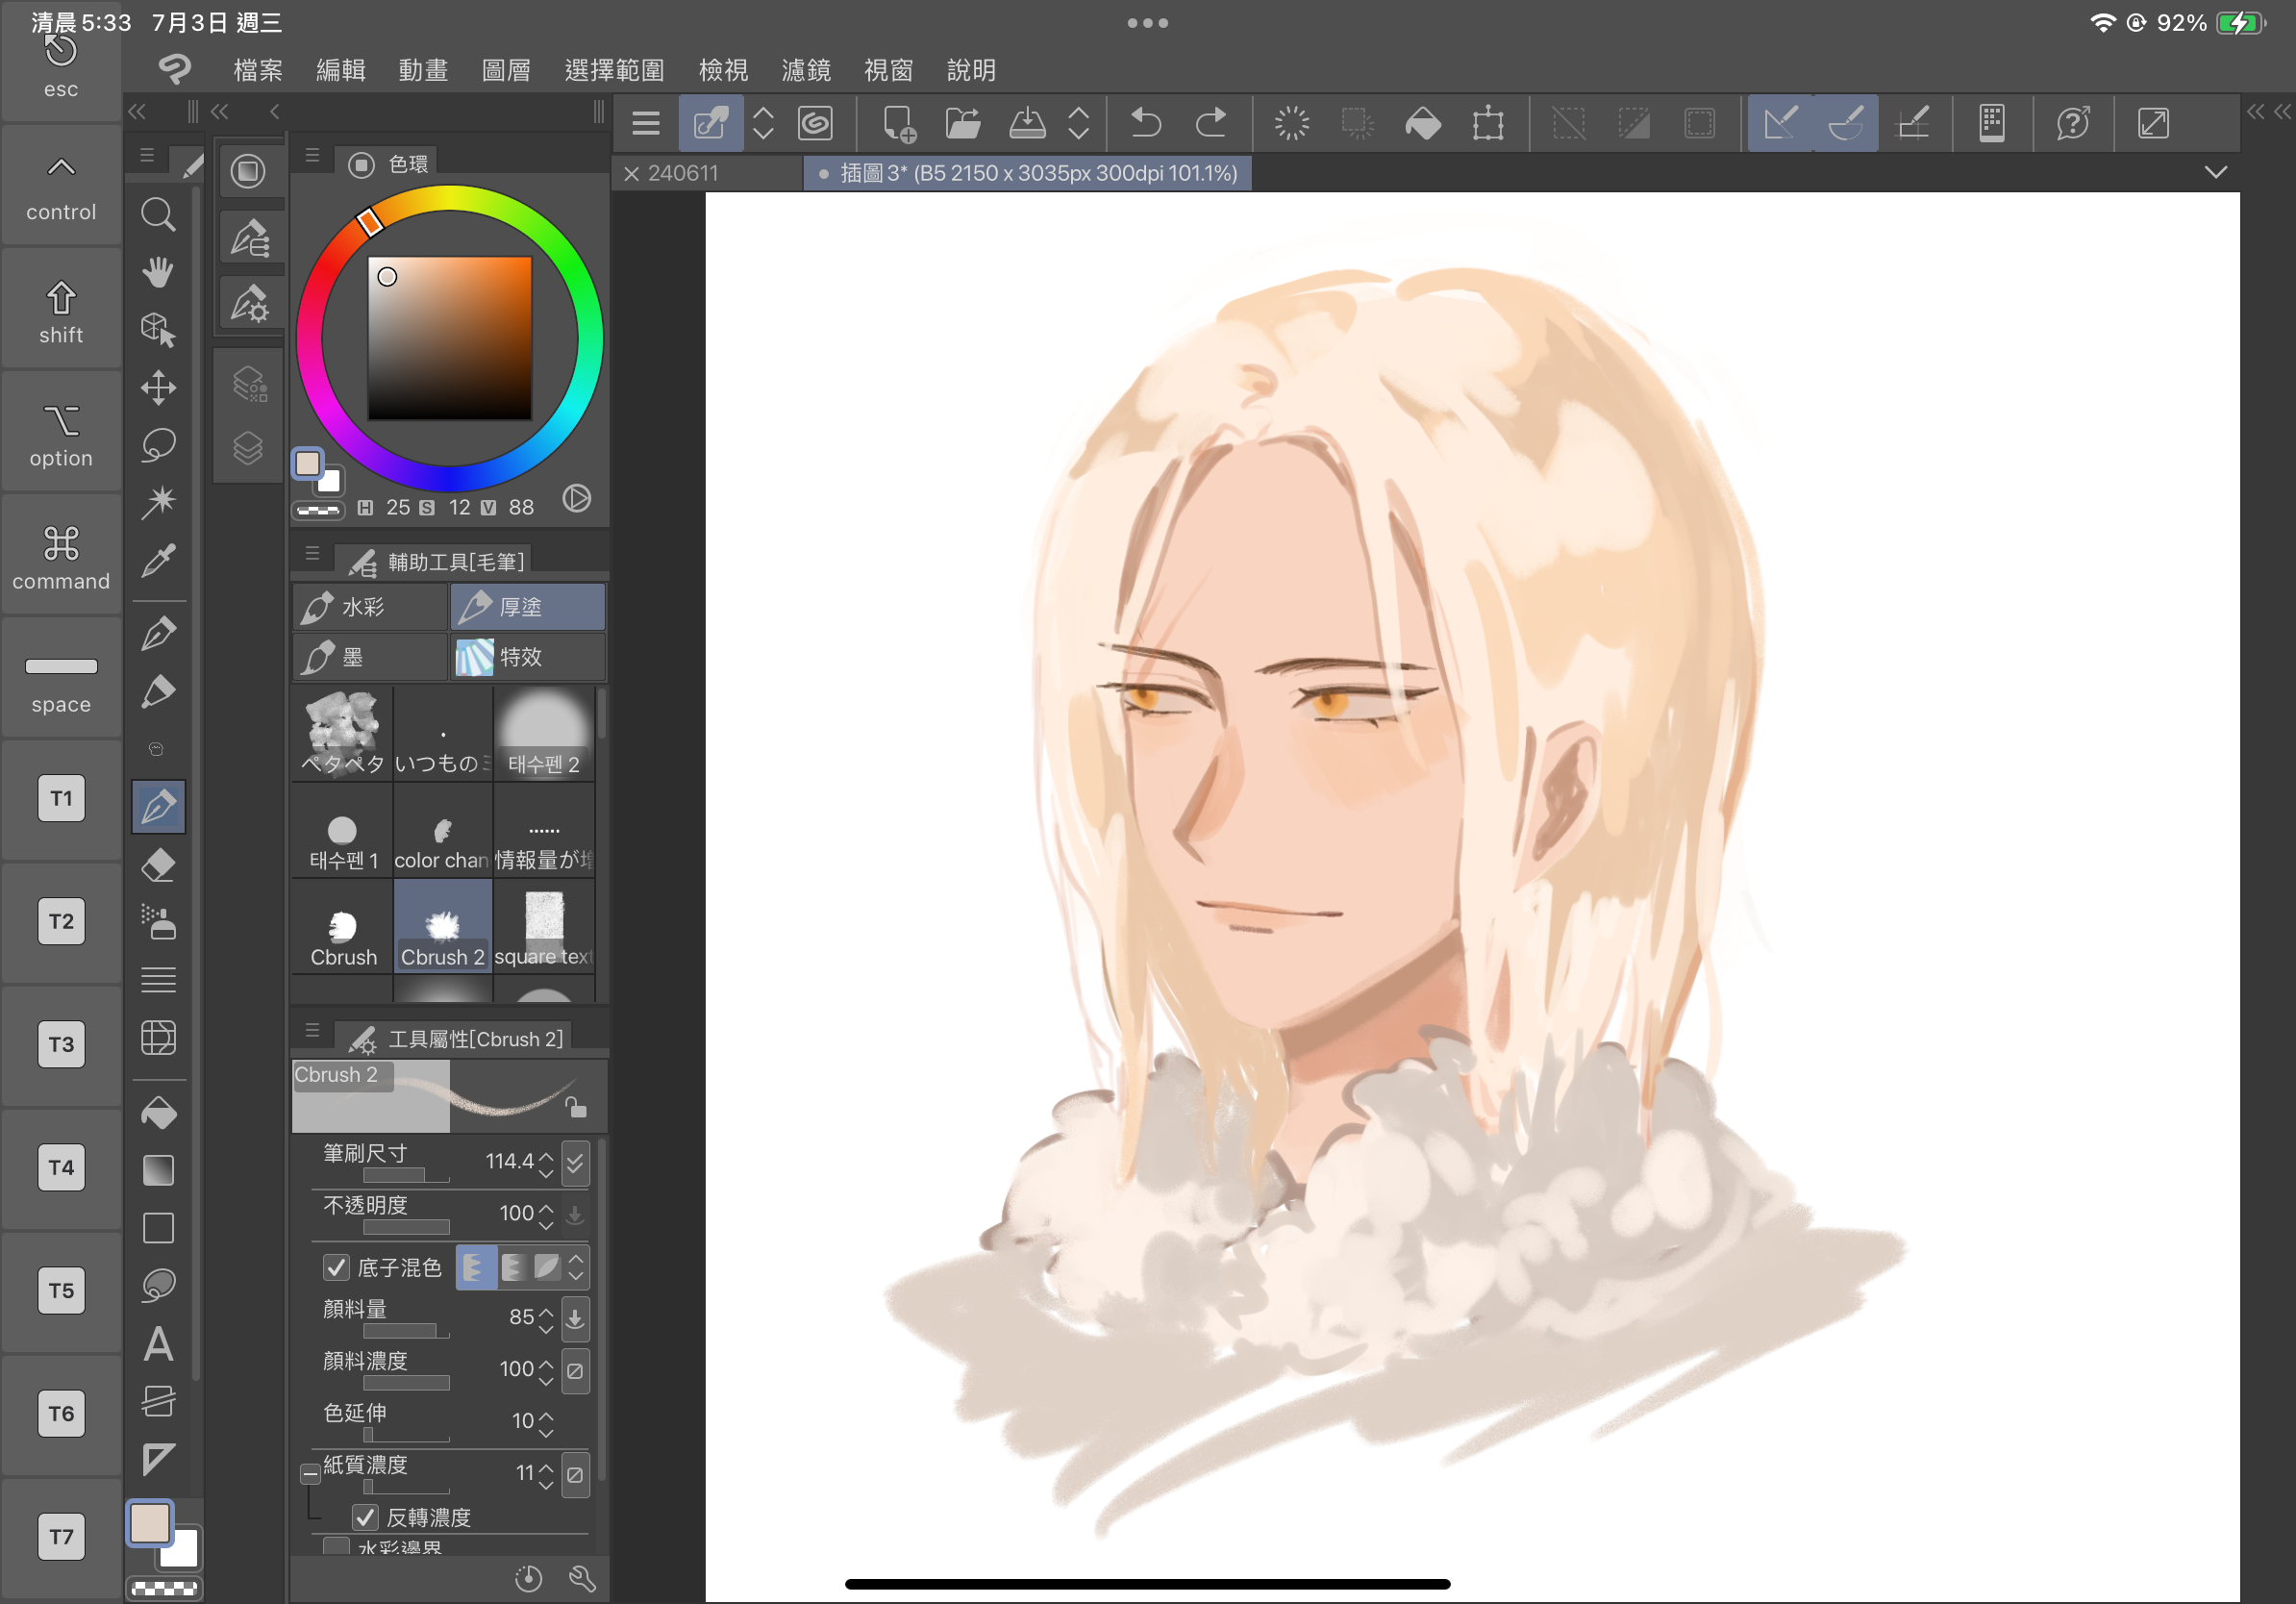Toggle the brush size lock icon
Viewport: 2296px width, 1604px height.
[x=575, y=1107]
